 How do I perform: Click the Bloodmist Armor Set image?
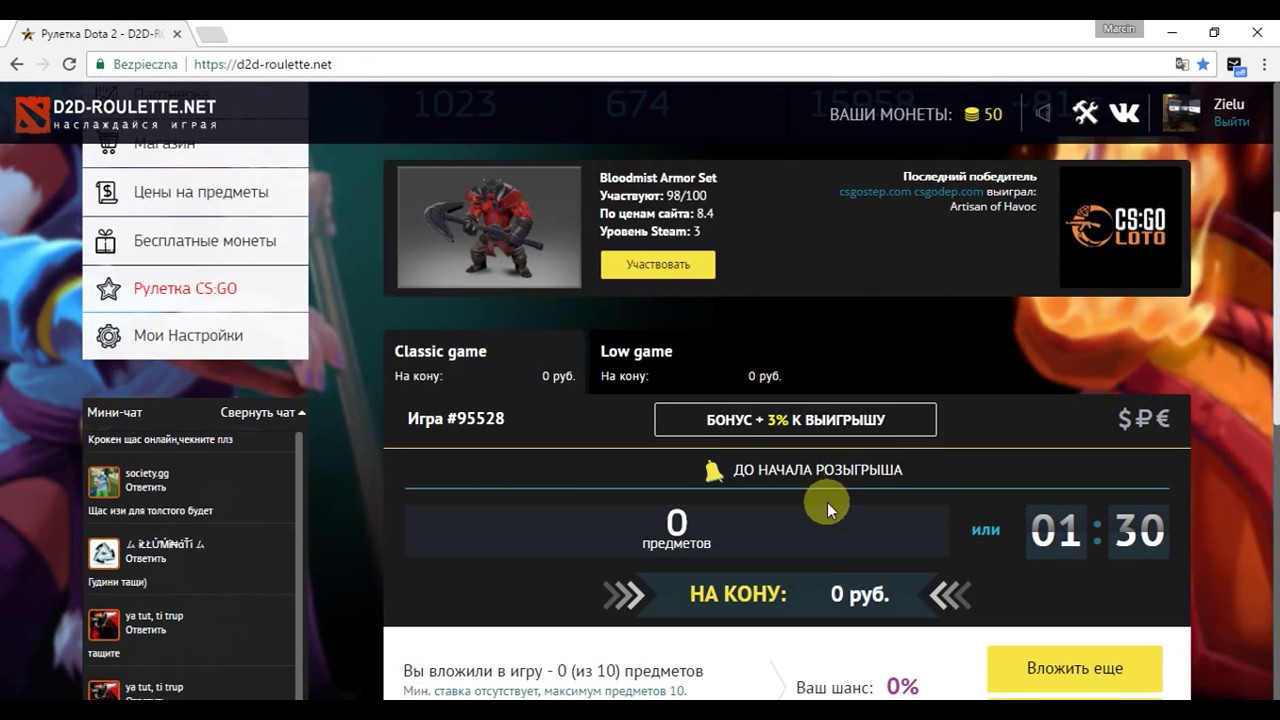[489, 227]
